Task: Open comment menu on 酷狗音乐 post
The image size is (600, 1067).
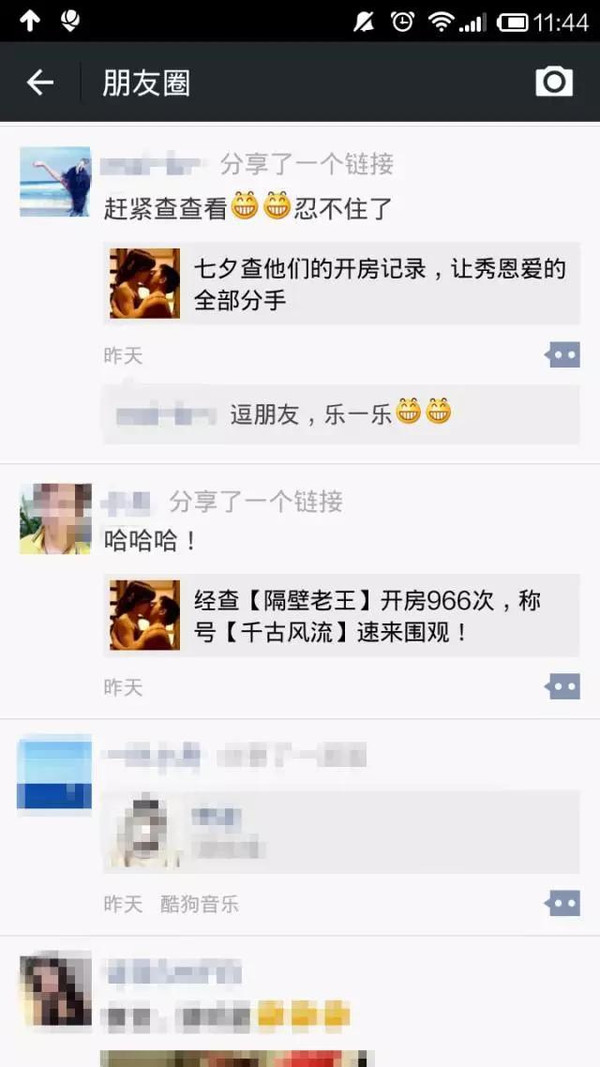Action: (563, 904)
